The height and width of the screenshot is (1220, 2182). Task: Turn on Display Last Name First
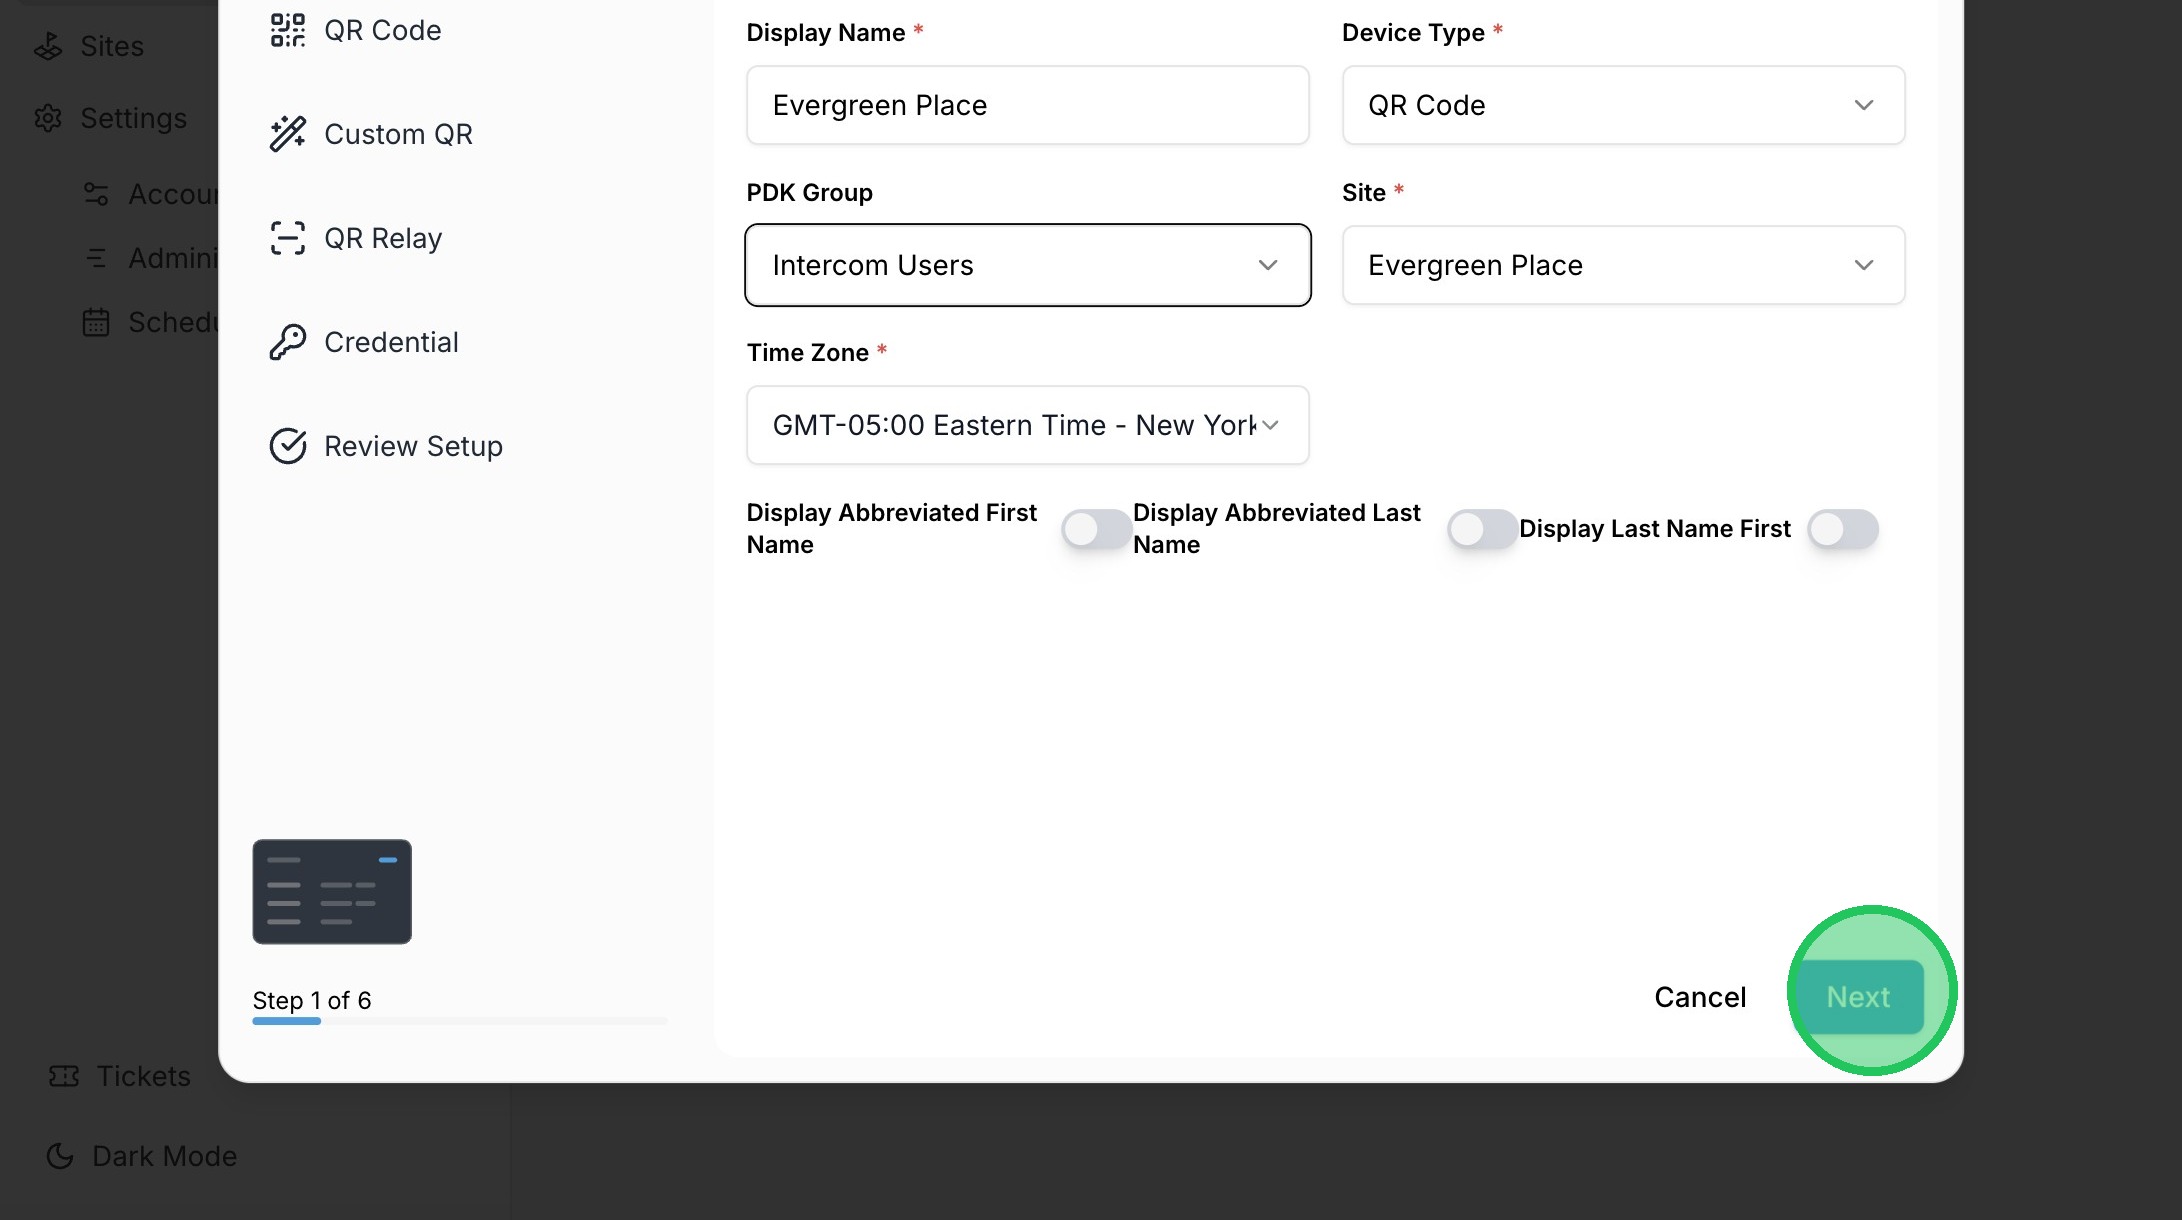tap(1842, 529)
